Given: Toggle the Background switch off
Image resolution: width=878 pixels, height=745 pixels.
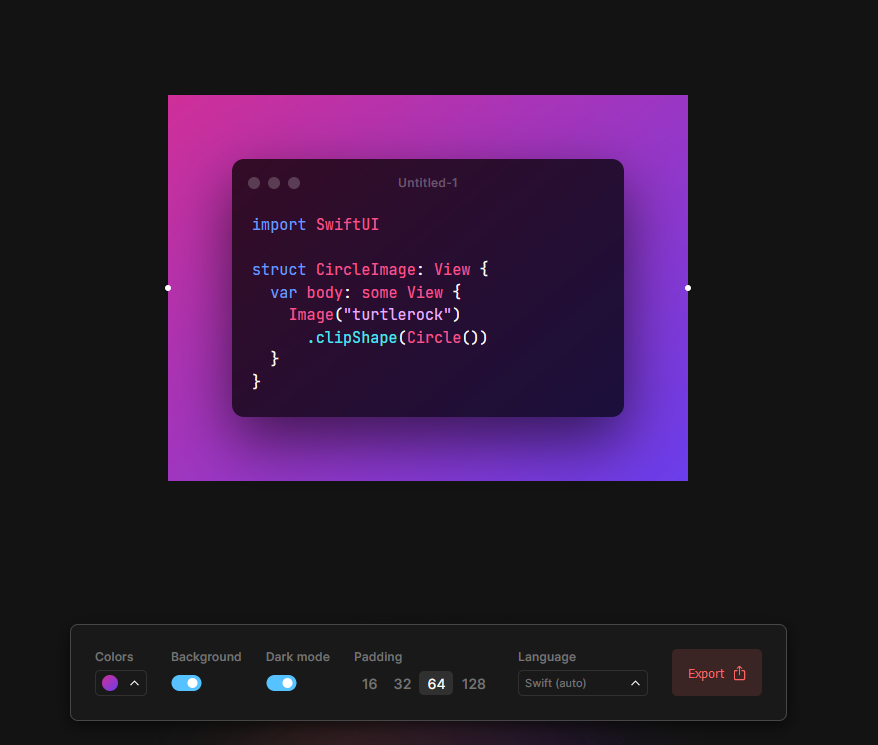Looking at the screenshot, I should coord(186,683).
